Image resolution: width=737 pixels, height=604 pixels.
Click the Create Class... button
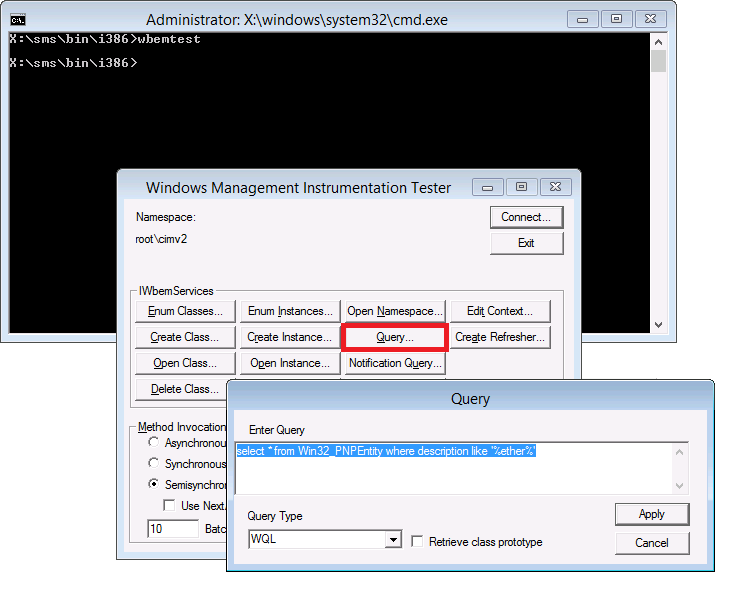click(x=185, y=337)
